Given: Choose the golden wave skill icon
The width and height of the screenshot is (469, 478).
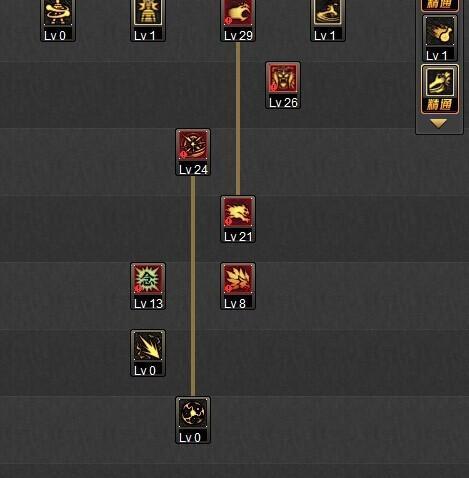Looking at the screenshot, I should tap(328, 12).
